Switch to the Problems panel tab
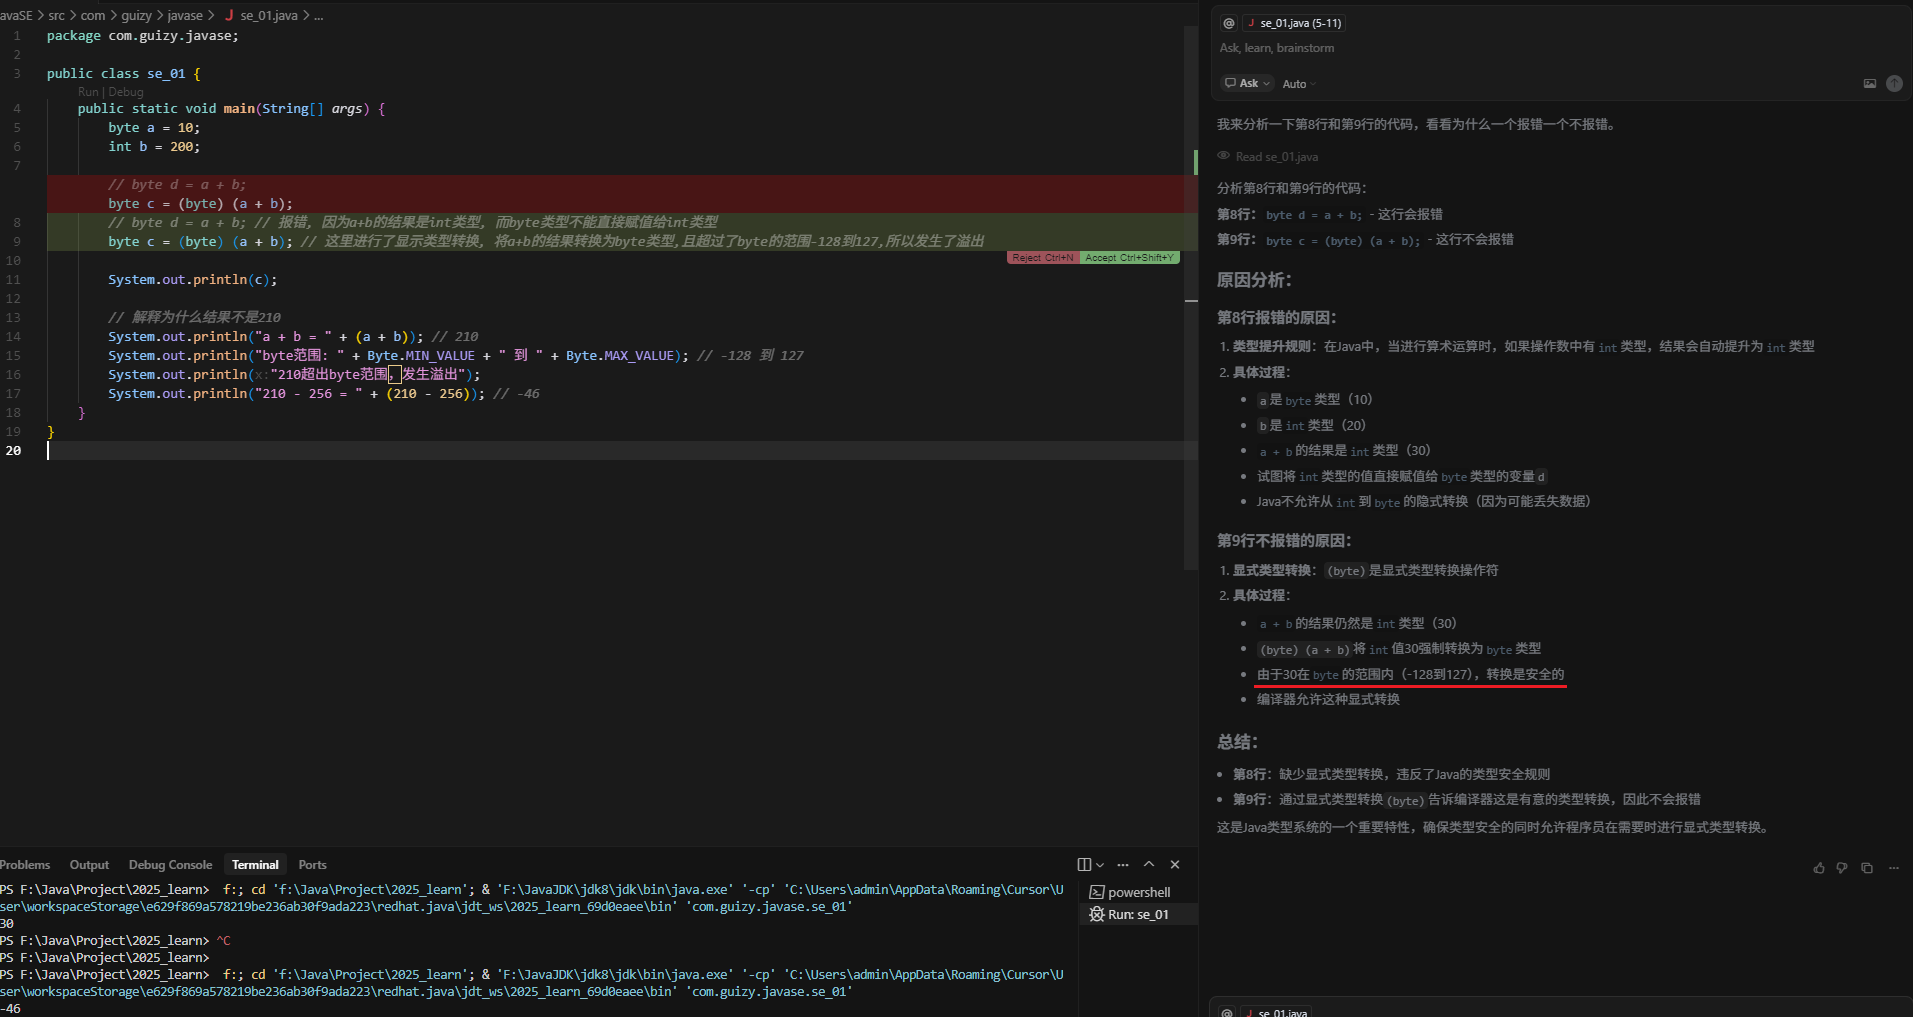Screen dimensions: 1913x1017 tap(25, 865)
